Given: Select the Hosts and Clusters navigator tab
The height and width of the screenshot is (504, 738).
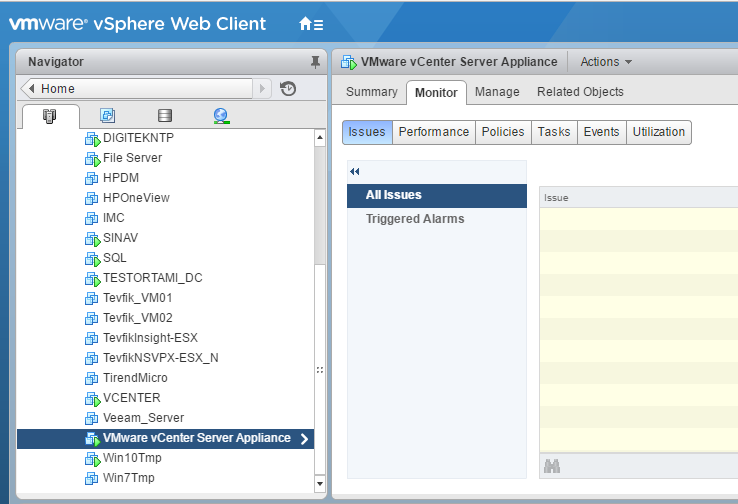Looking at the screenshot, I should 49,116.
